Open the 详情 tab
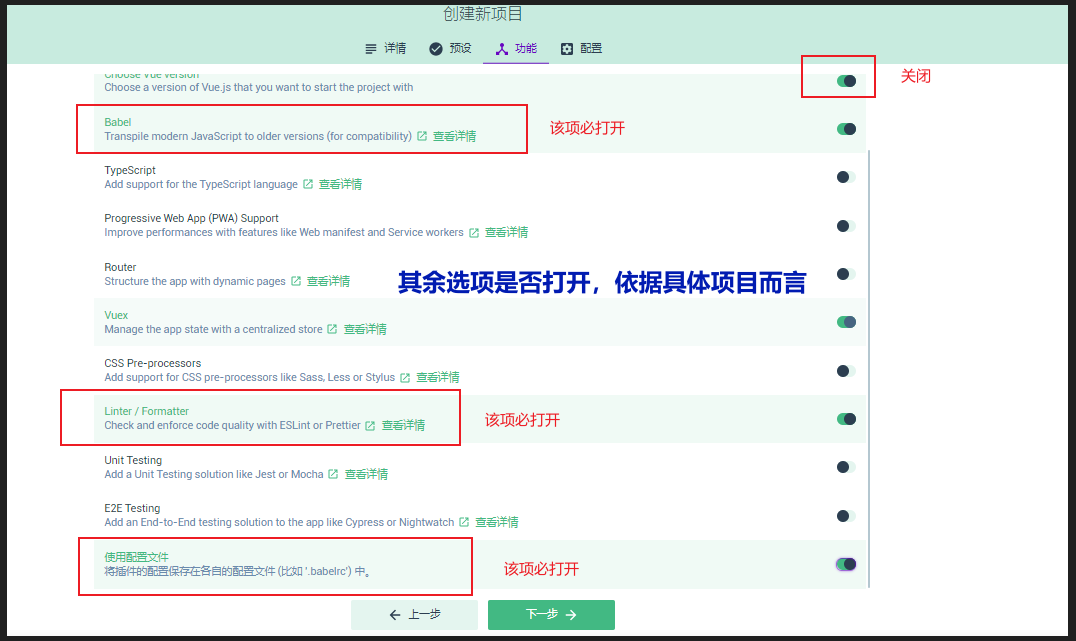Screen dimensions: 1076x641 point(386,48)
